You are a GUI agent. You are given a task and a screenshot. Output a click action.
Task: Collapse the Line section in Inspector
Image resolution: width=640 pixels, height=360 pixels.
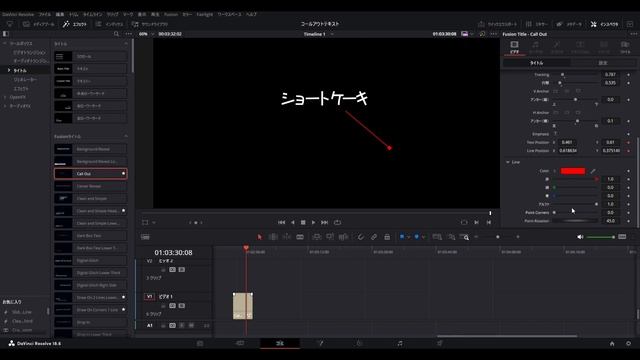coord(508,162)
